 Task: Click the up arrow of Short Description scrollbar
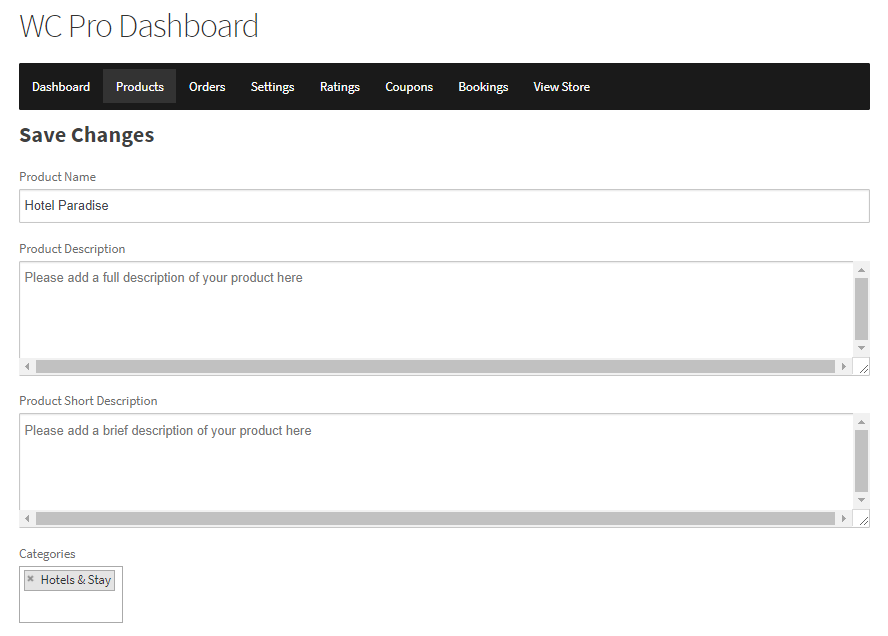862,420
